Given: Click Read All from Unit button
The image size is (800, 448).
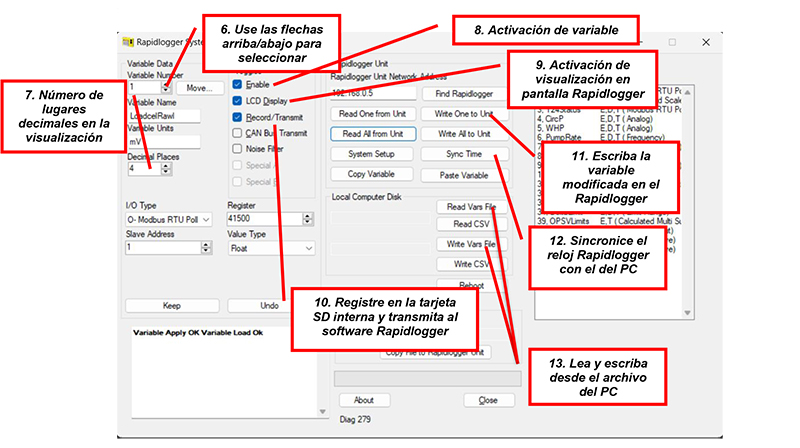Looking at the screenshot, I should click(x=372, y=134).
